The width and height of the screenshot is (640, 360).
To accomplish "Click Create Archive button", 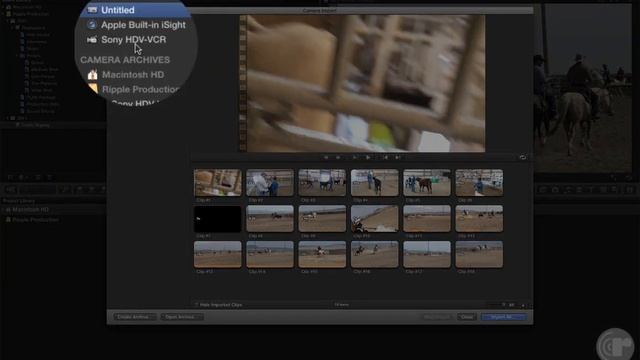I will (x=134, y=317).
